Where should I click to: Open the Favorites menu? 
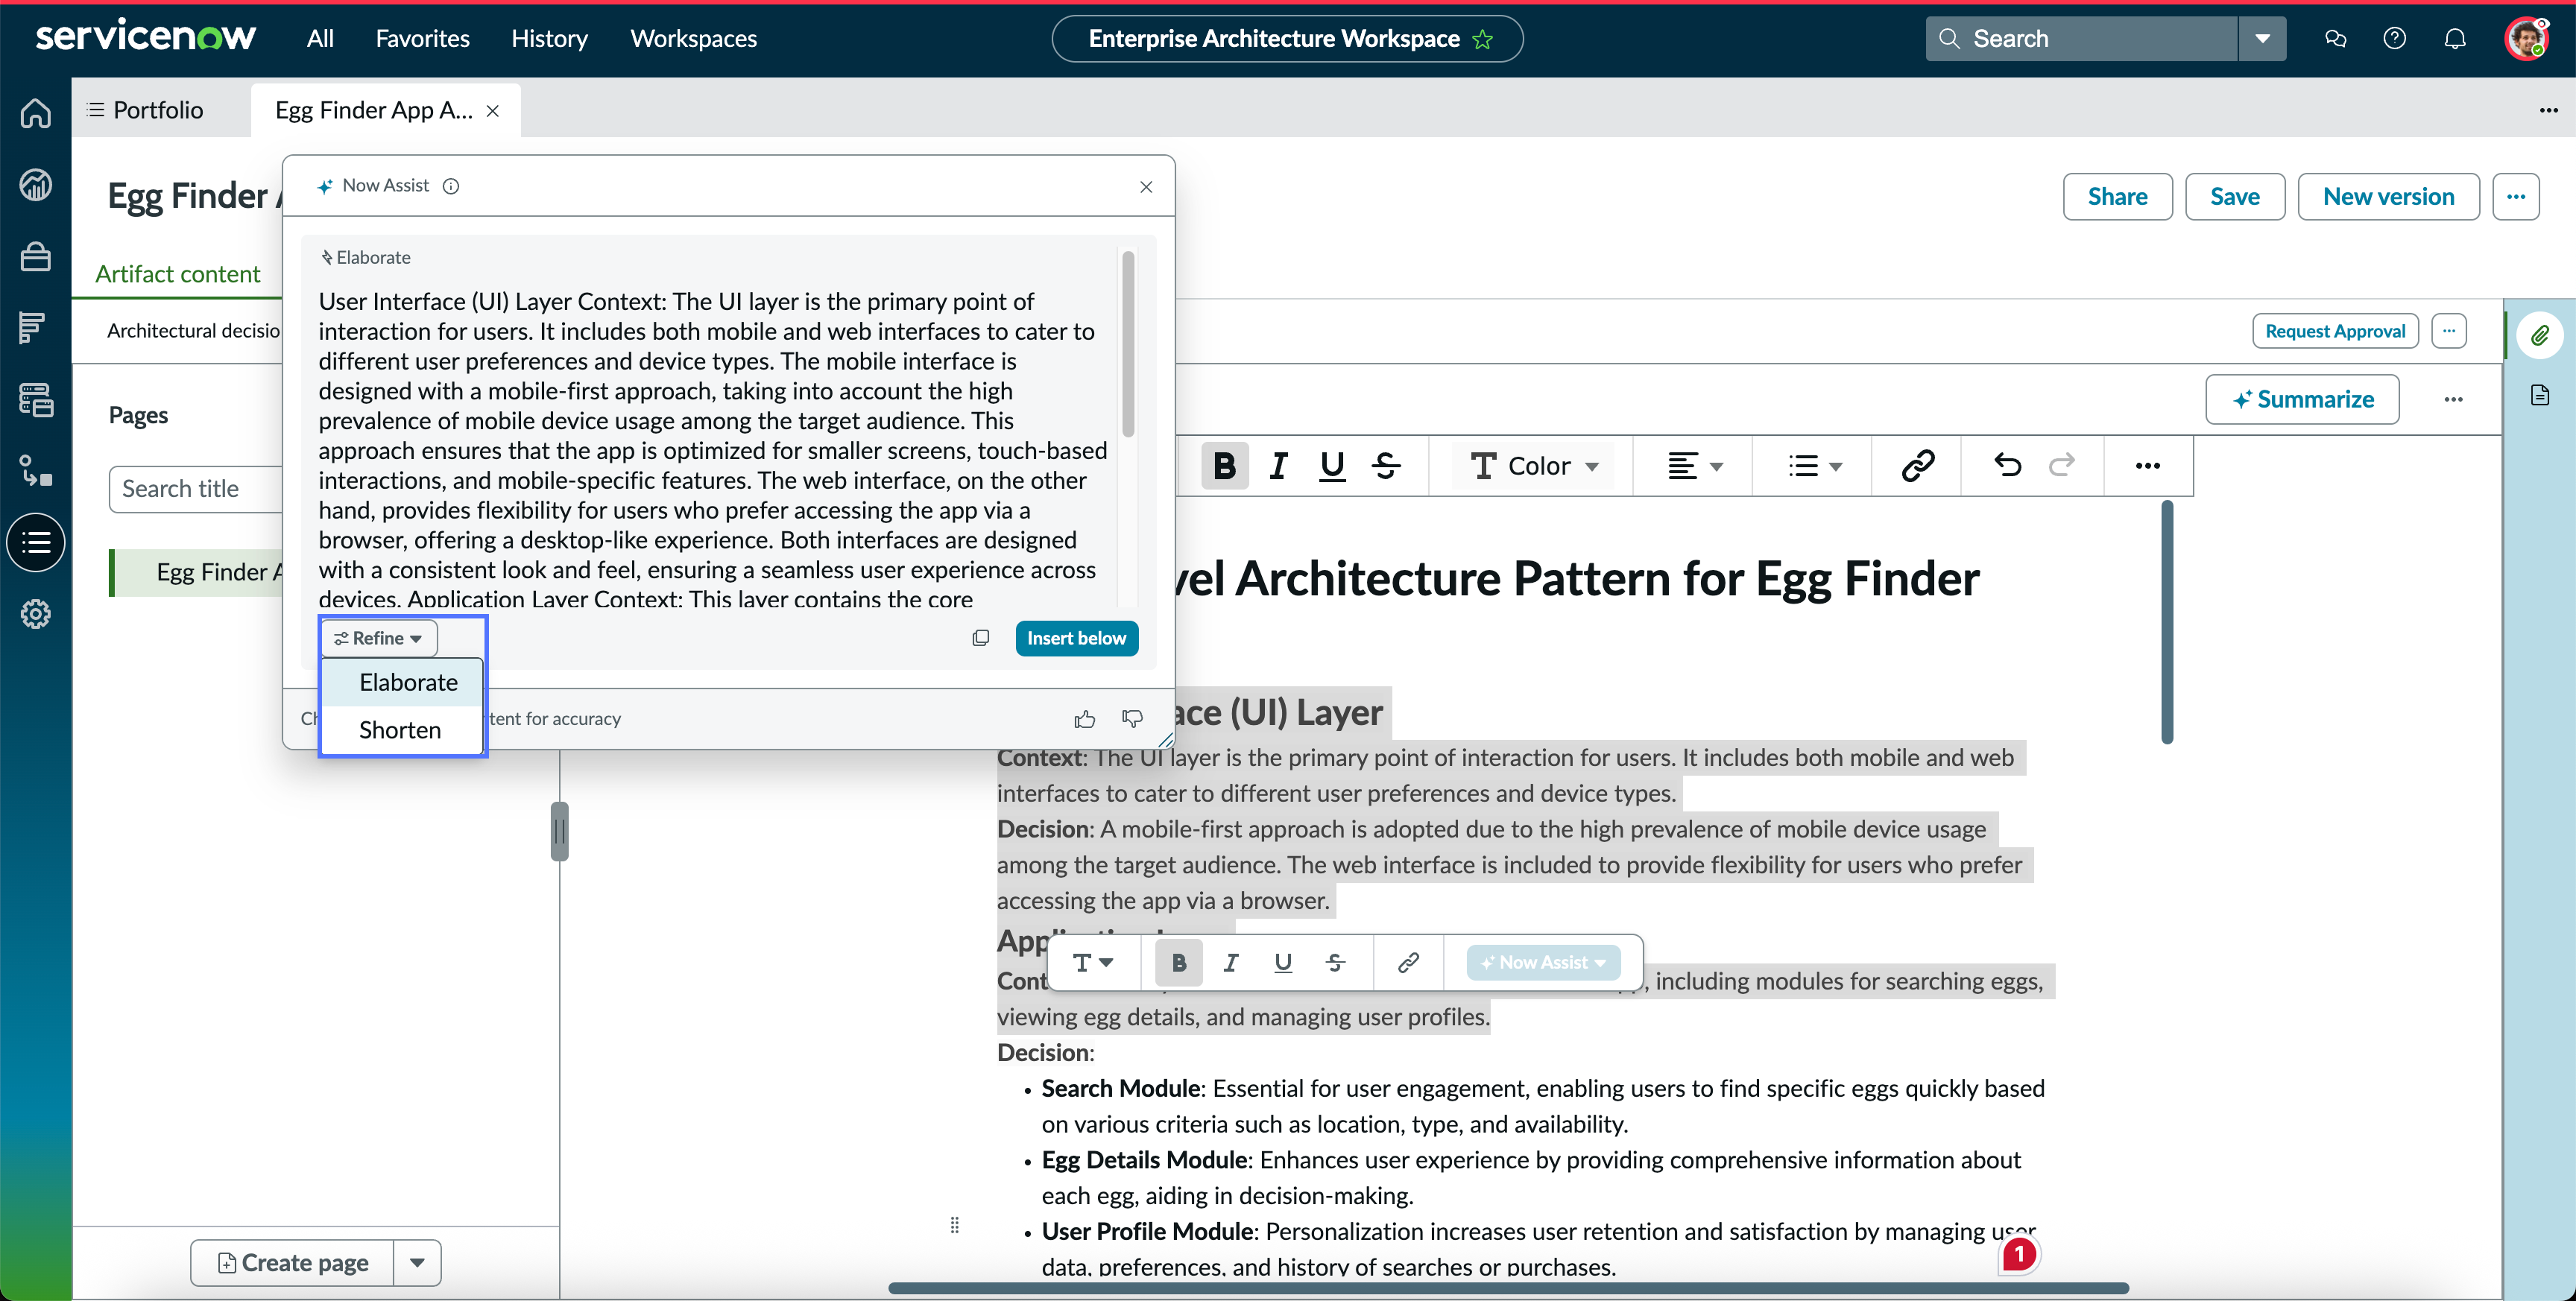(x=422, y=39)
